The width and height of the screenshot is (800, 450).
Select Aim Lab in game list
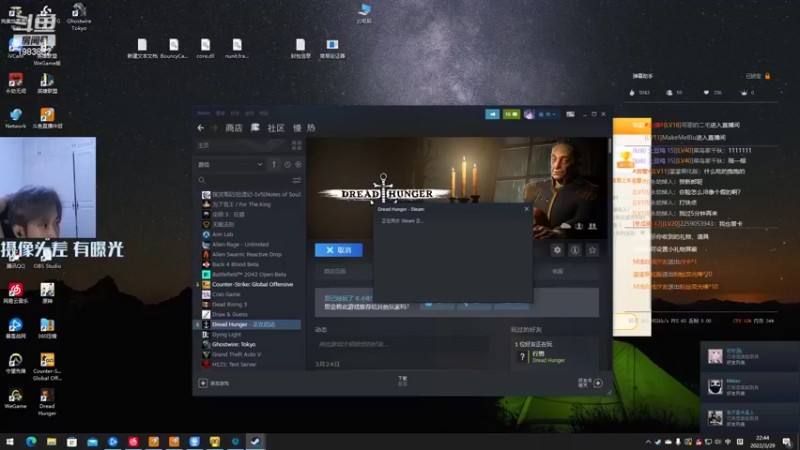[222, 234]
